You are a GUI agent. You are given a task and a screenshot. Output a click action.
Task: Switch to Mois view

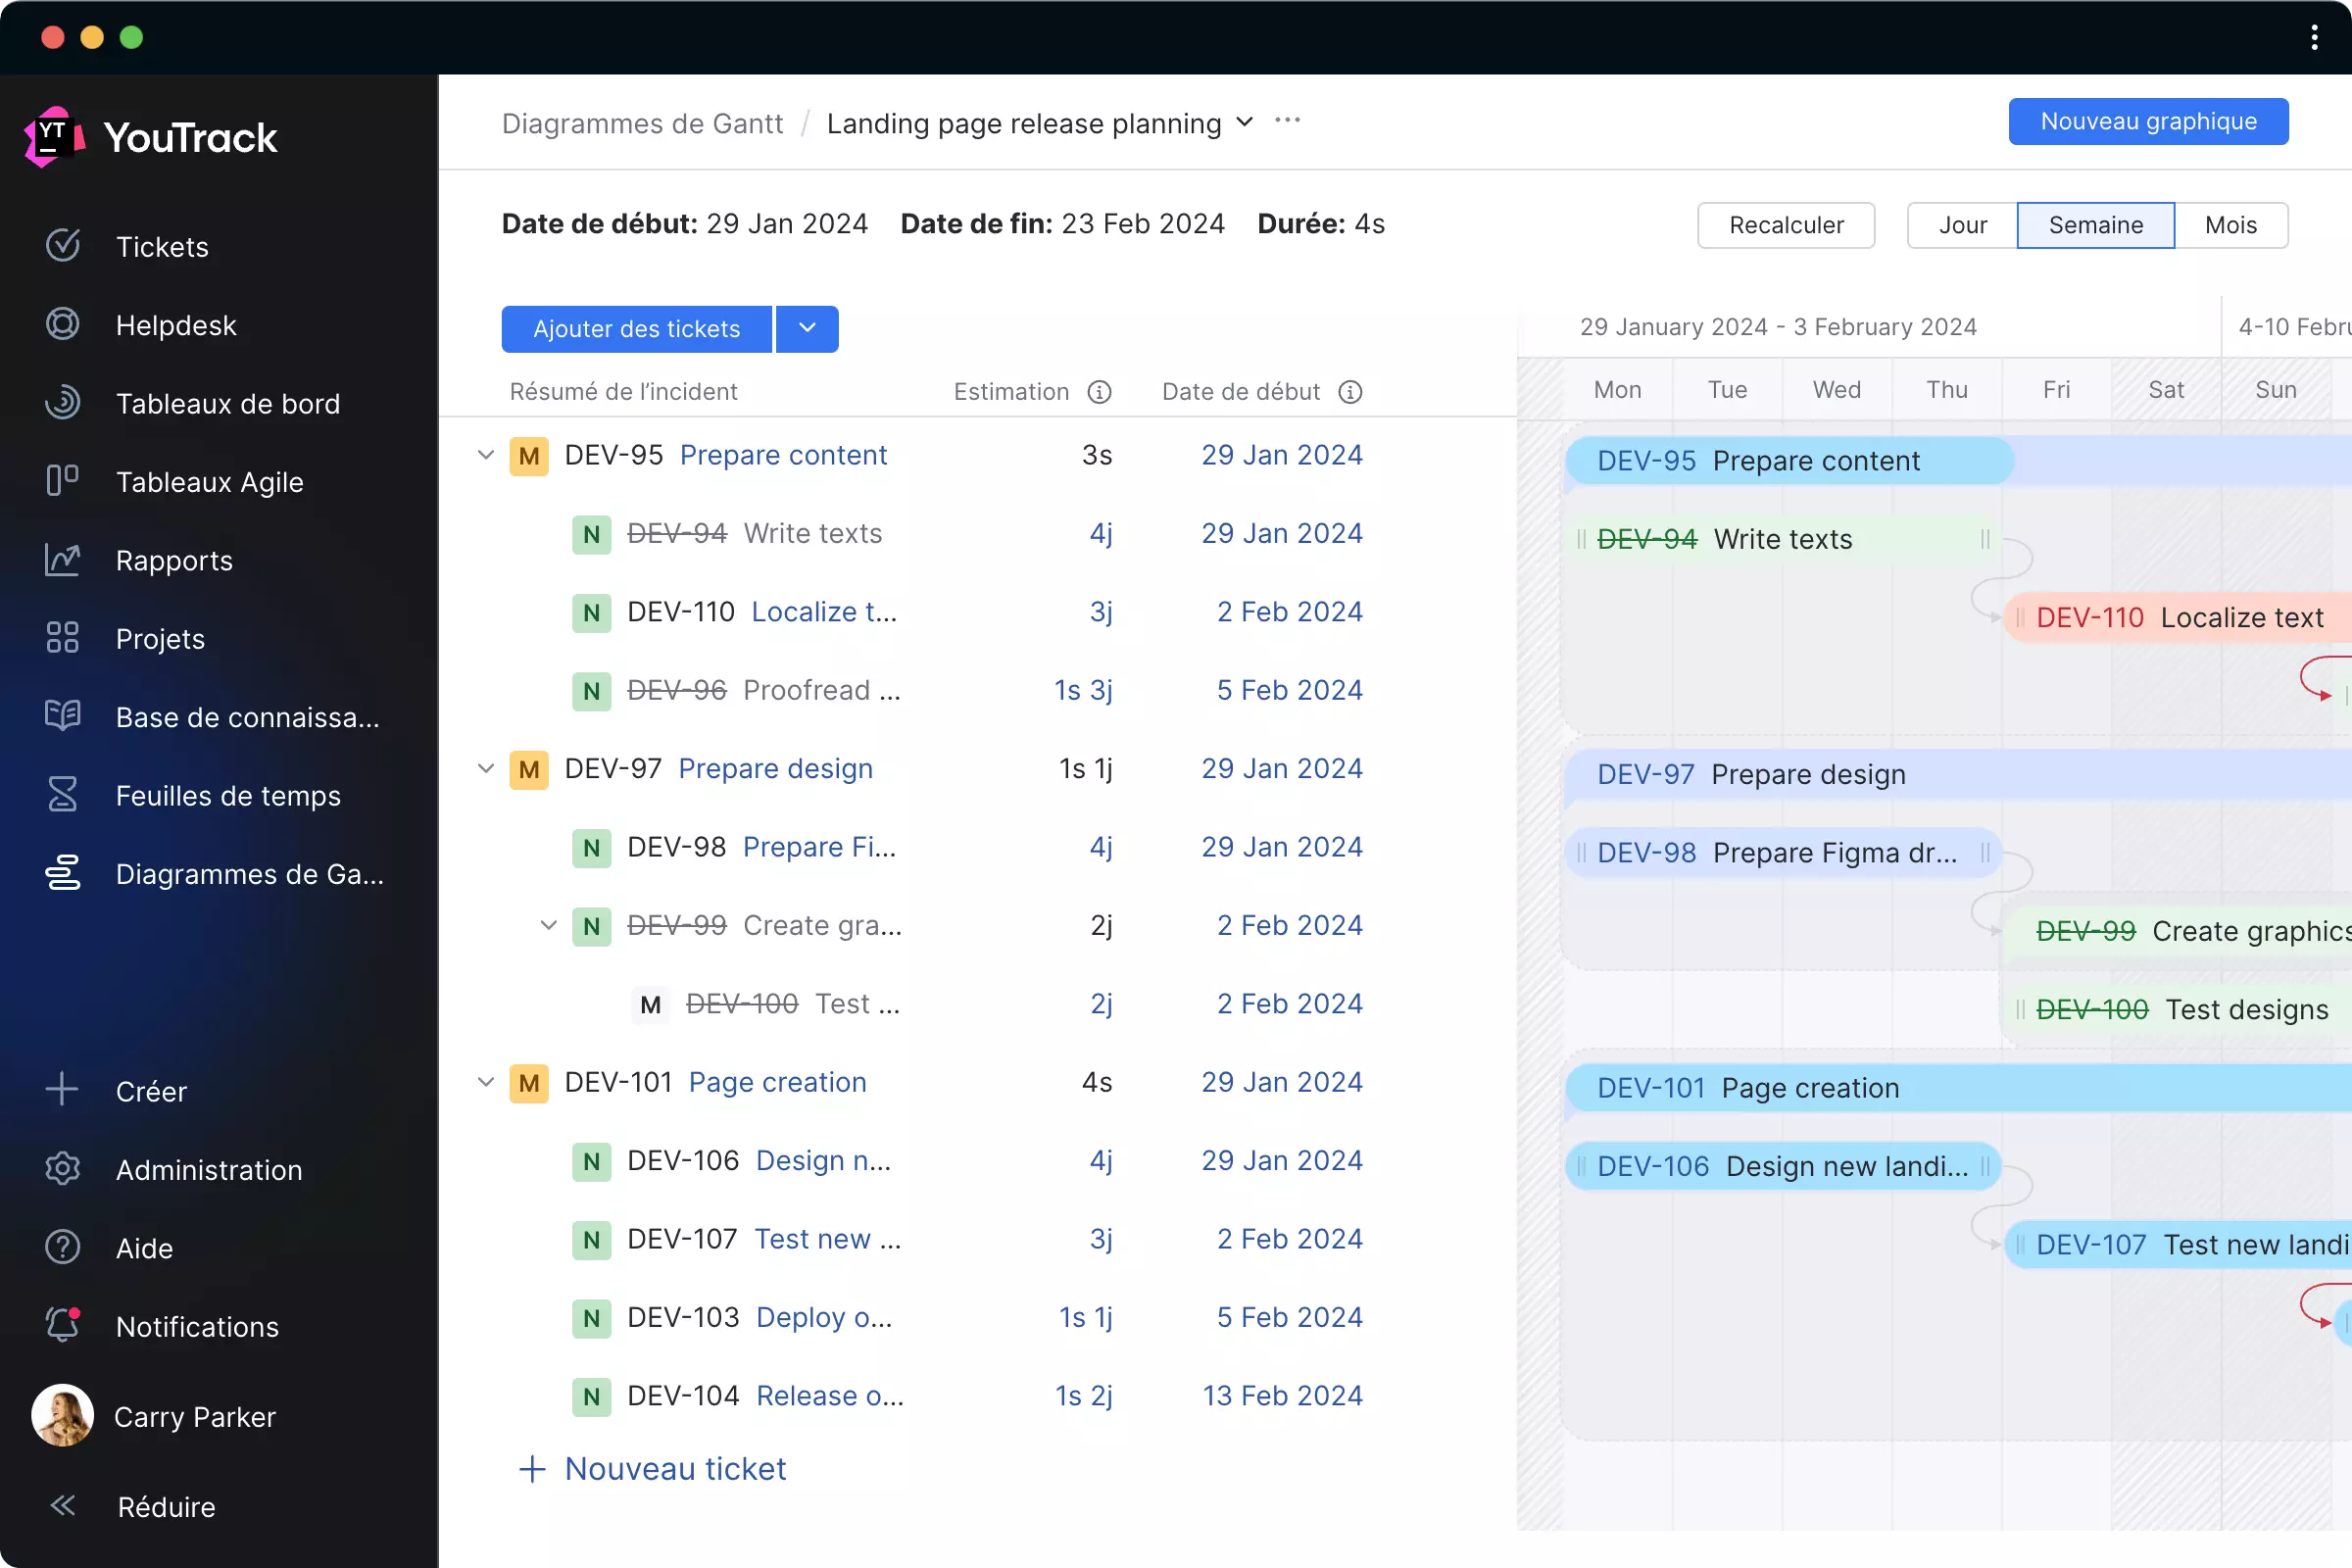tap(2229, 224)
